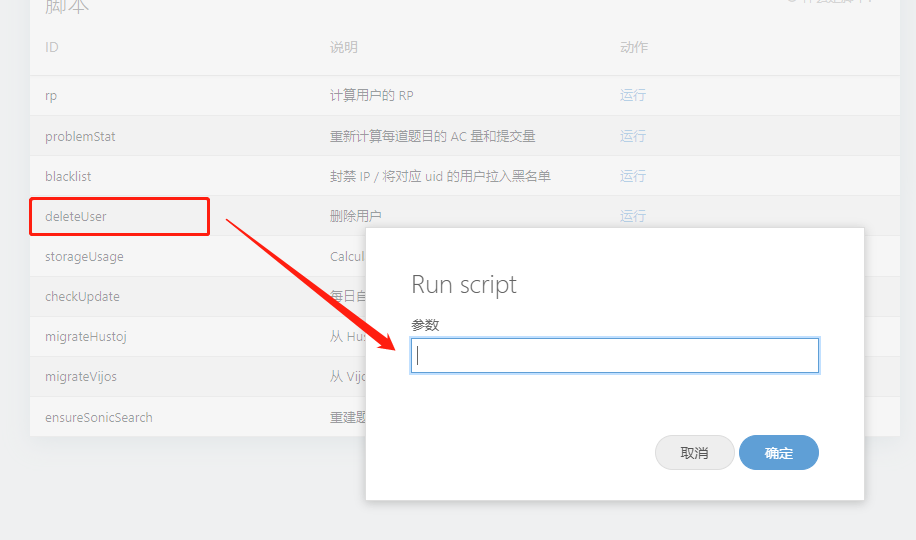Click the 动作 column header
The height and width of the screenshot is (540, 916).
click(x=634, y=47)
